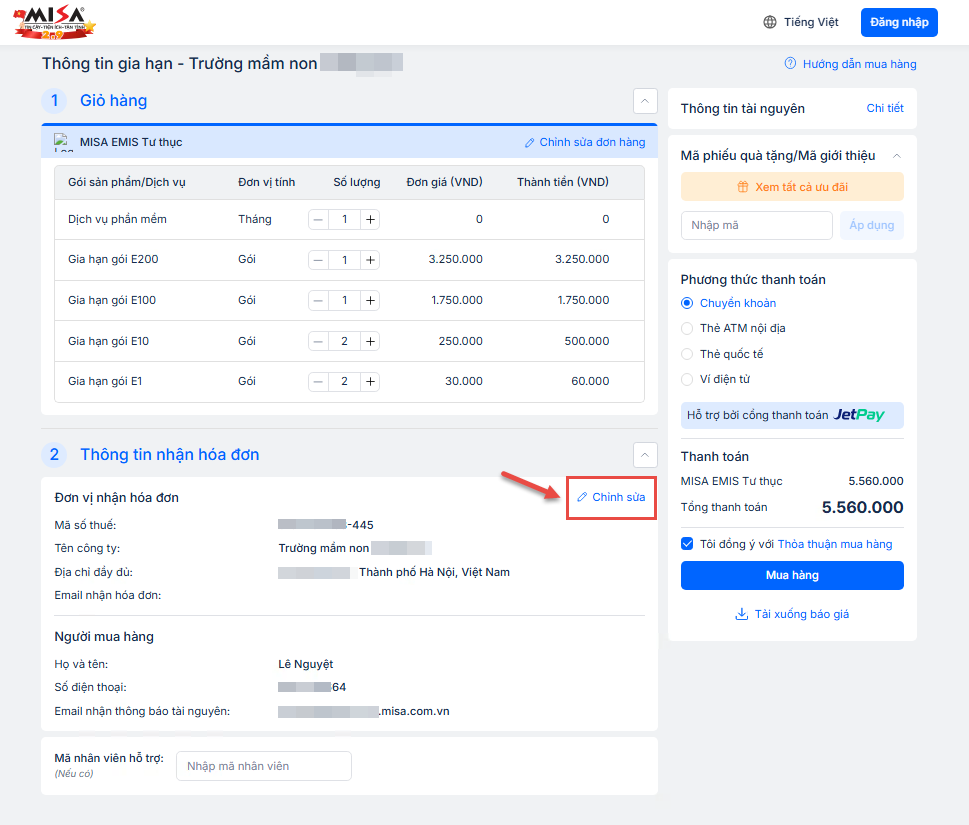The height and width of the screenshot is (825, 969).
Task: Collapse the Thông tin nhận hóa đơn section
Action: click(645, 455)
